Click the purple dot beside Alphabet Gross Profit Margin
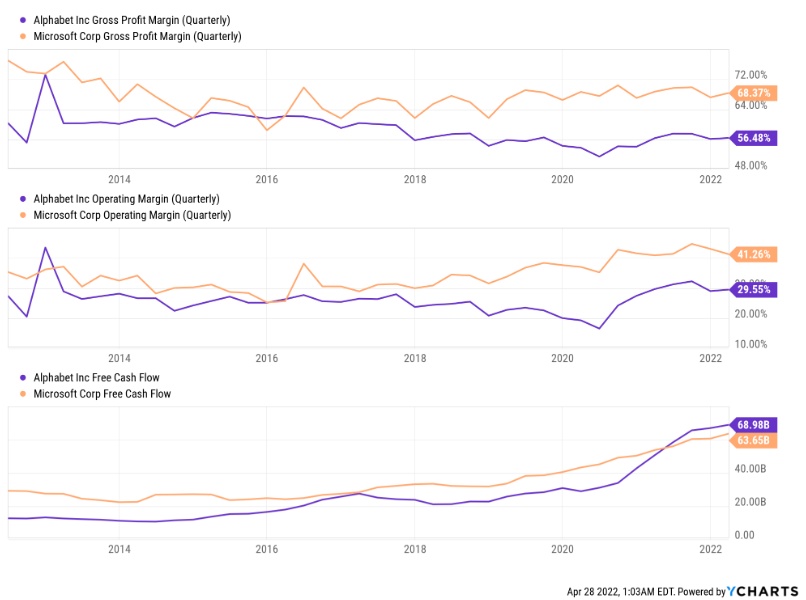 24,20
